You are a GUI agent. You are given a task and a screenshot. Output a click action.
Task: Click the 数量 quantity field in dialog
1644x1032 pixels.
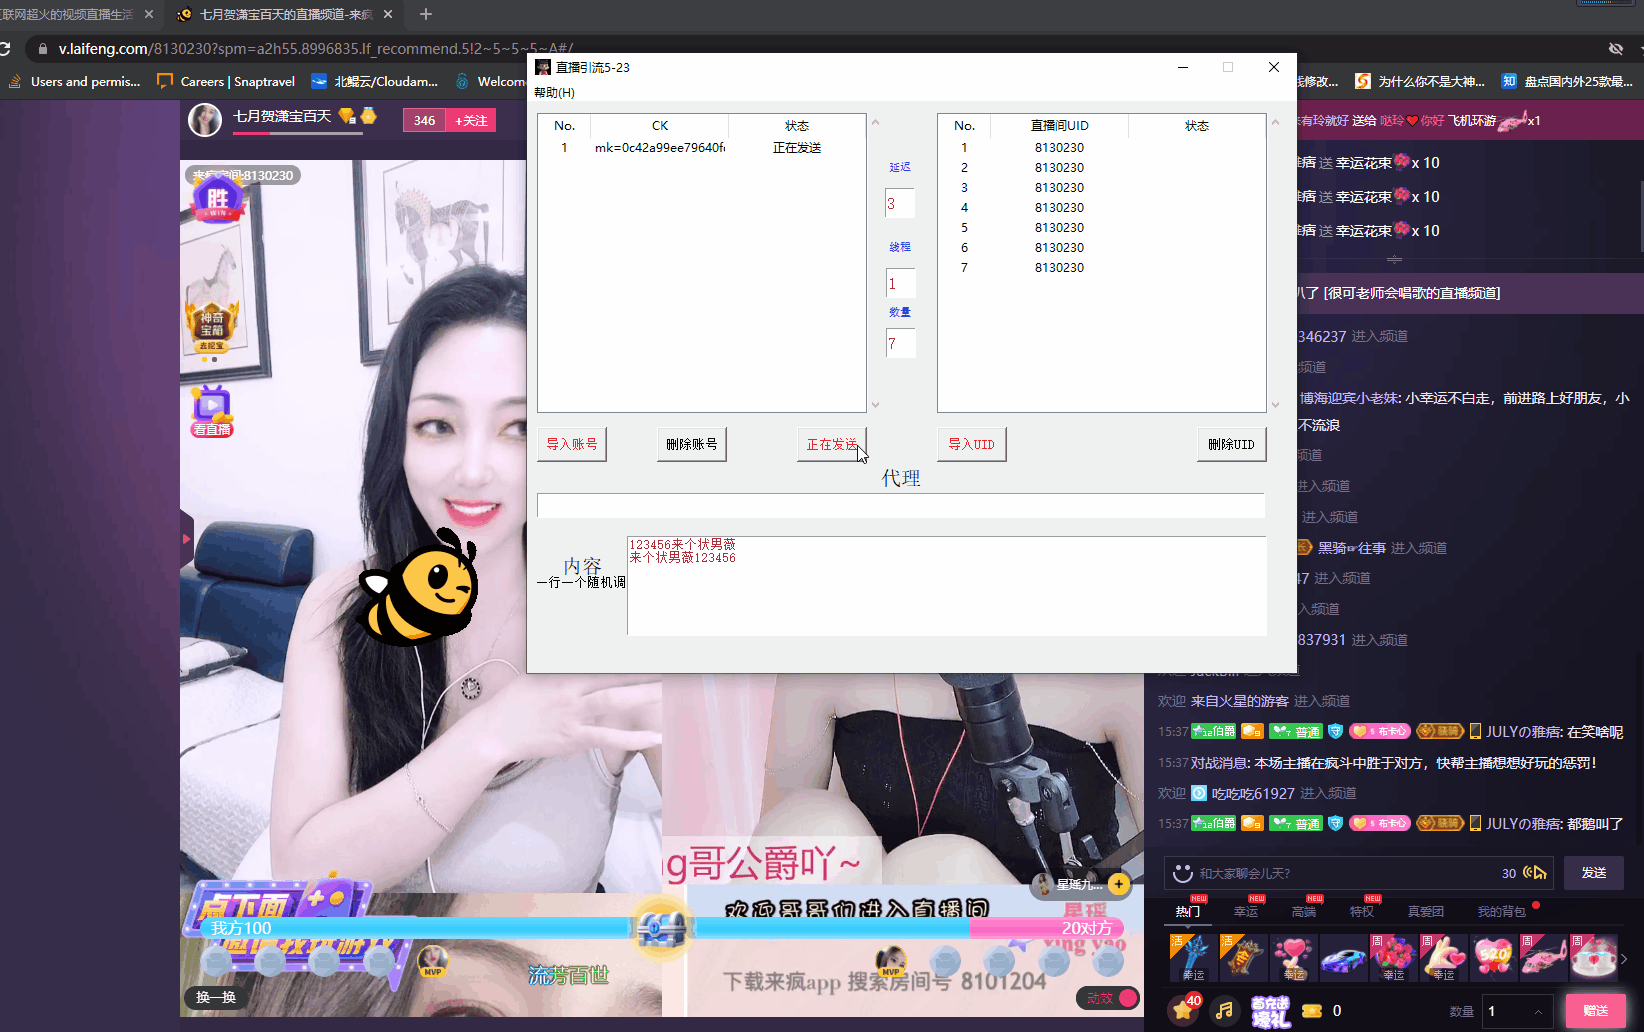(x=900, y=343)
